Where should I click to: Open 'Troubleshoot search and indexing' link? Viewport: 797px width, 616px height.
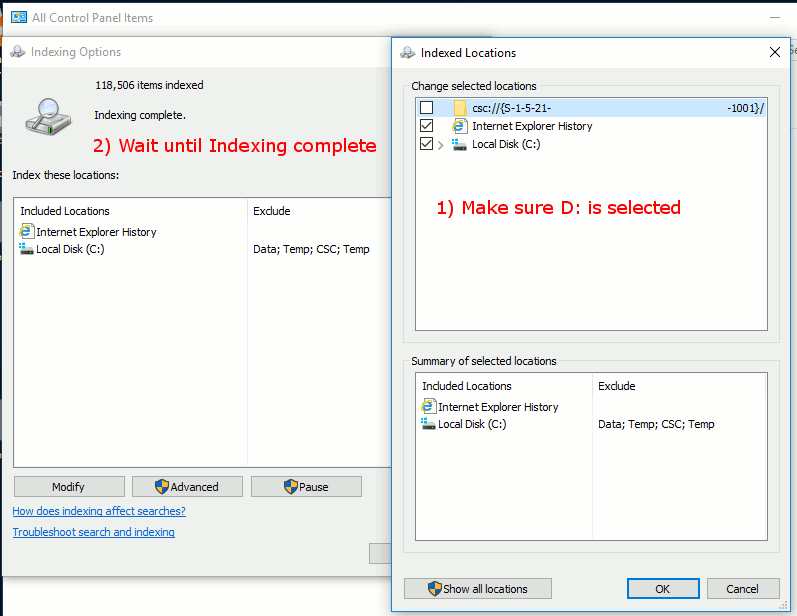(94, 532)
